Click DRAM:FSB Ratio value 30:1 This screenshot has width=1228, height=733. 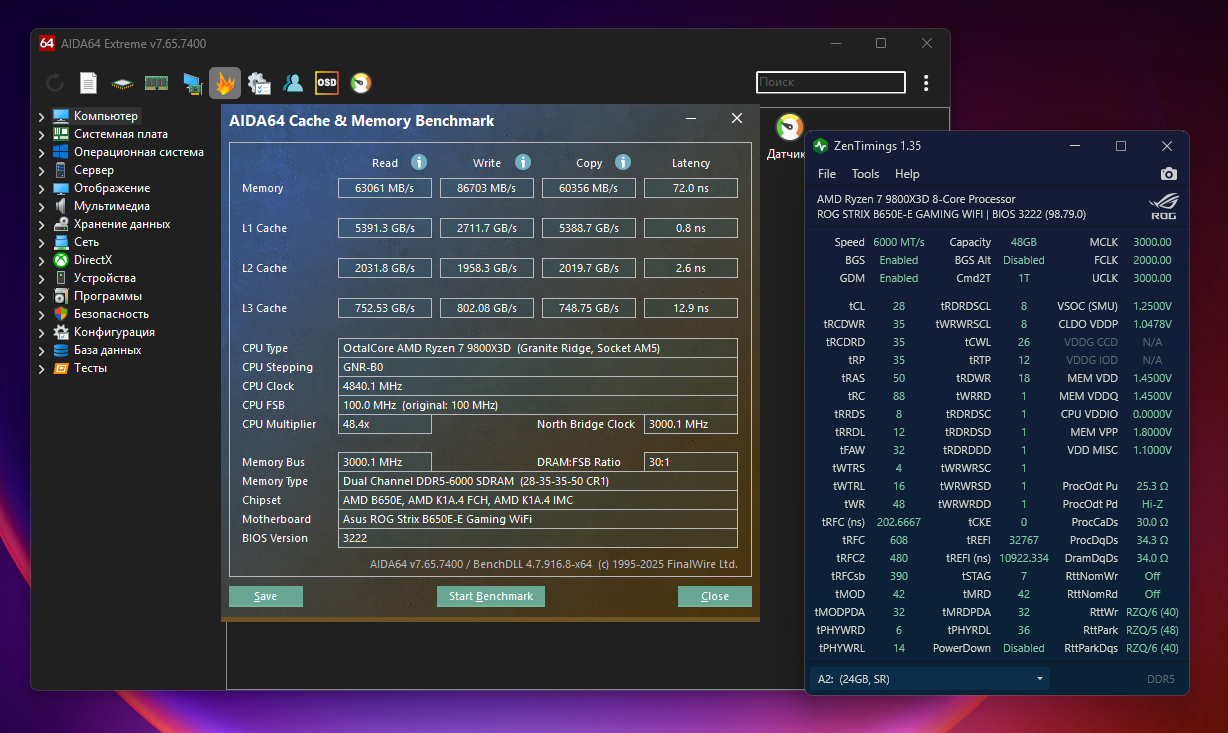pos(691,462)
